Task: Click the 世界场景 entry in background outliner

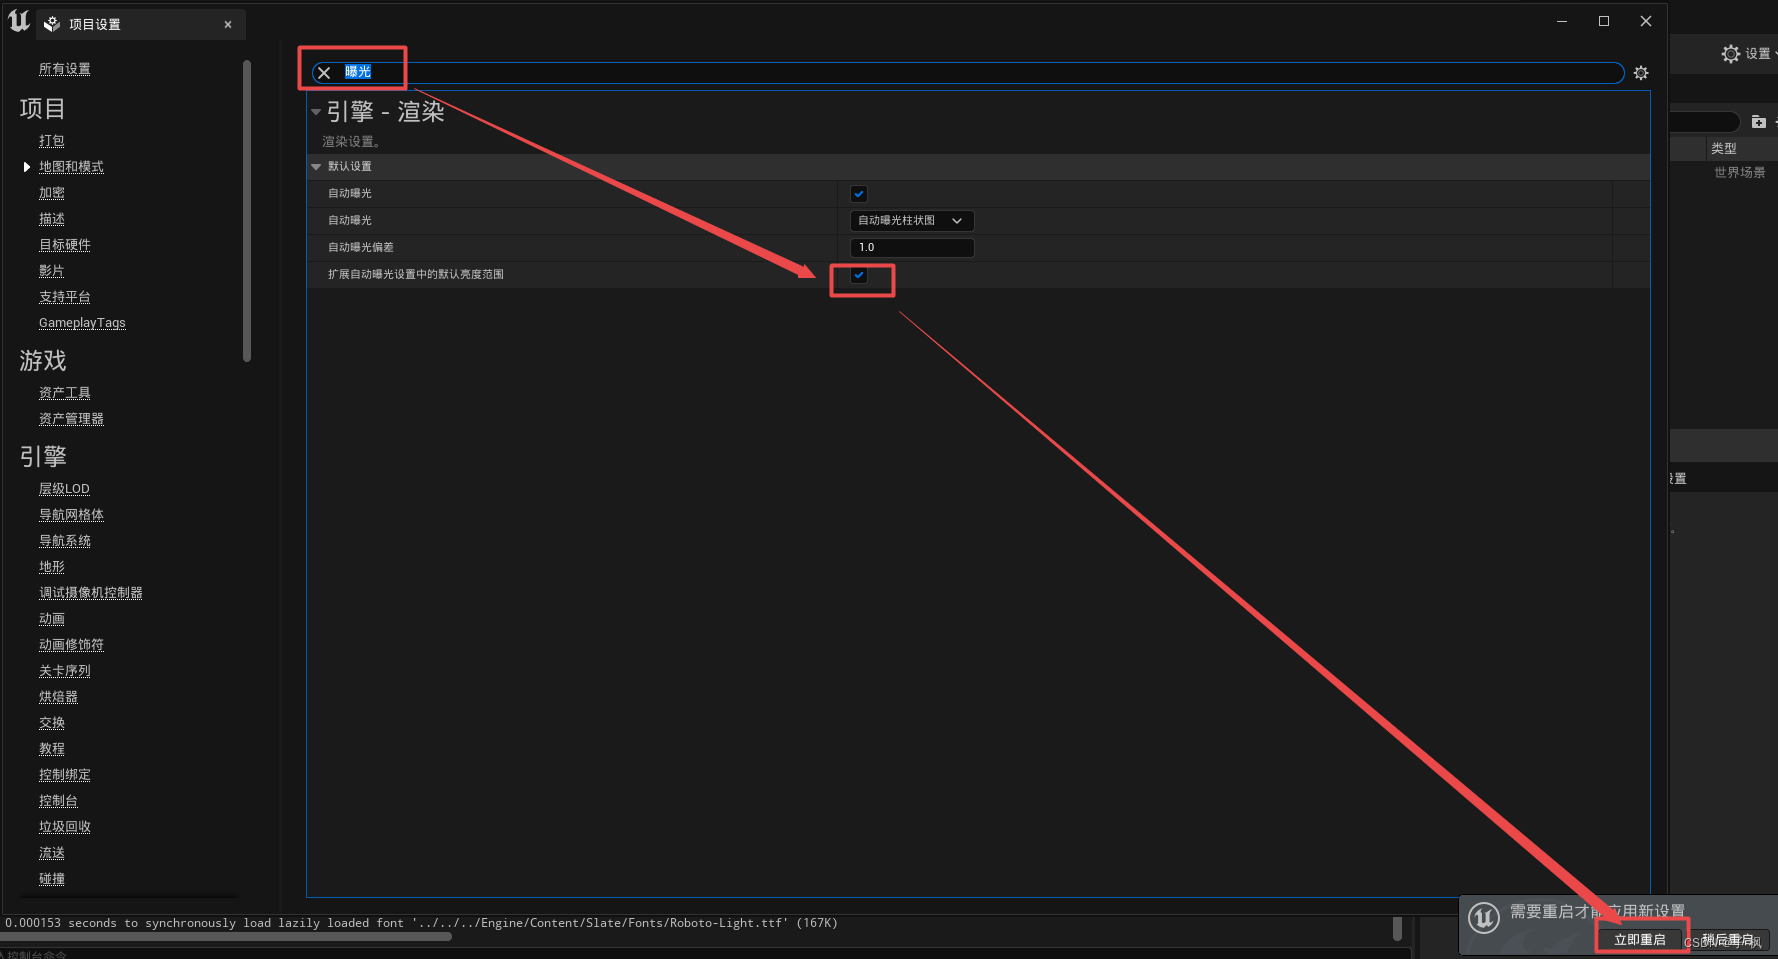Action: [x=1740, y=173]
